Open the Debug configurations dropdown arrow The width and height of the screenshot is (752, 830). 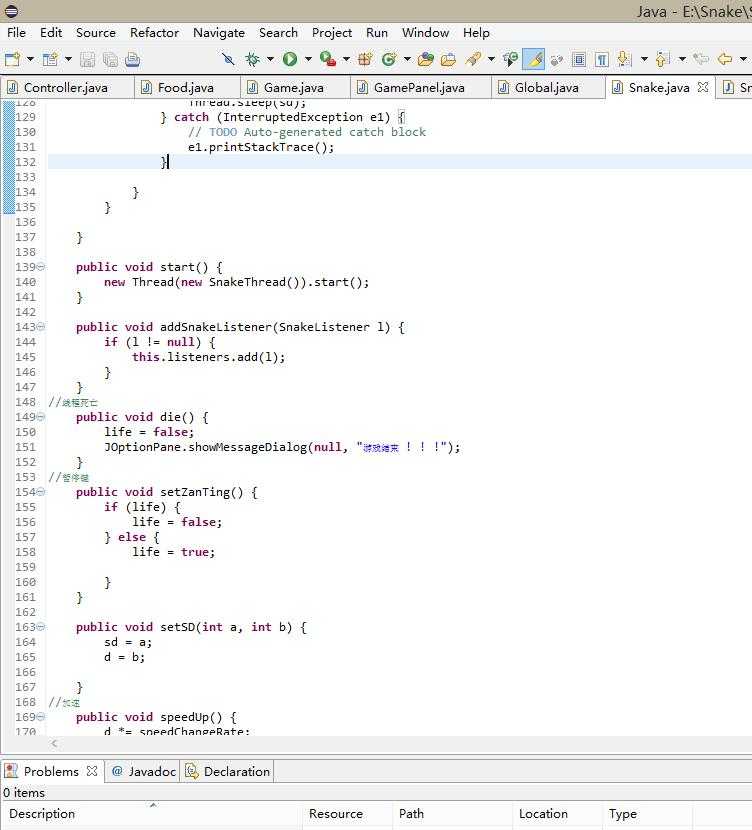point(270,59)
